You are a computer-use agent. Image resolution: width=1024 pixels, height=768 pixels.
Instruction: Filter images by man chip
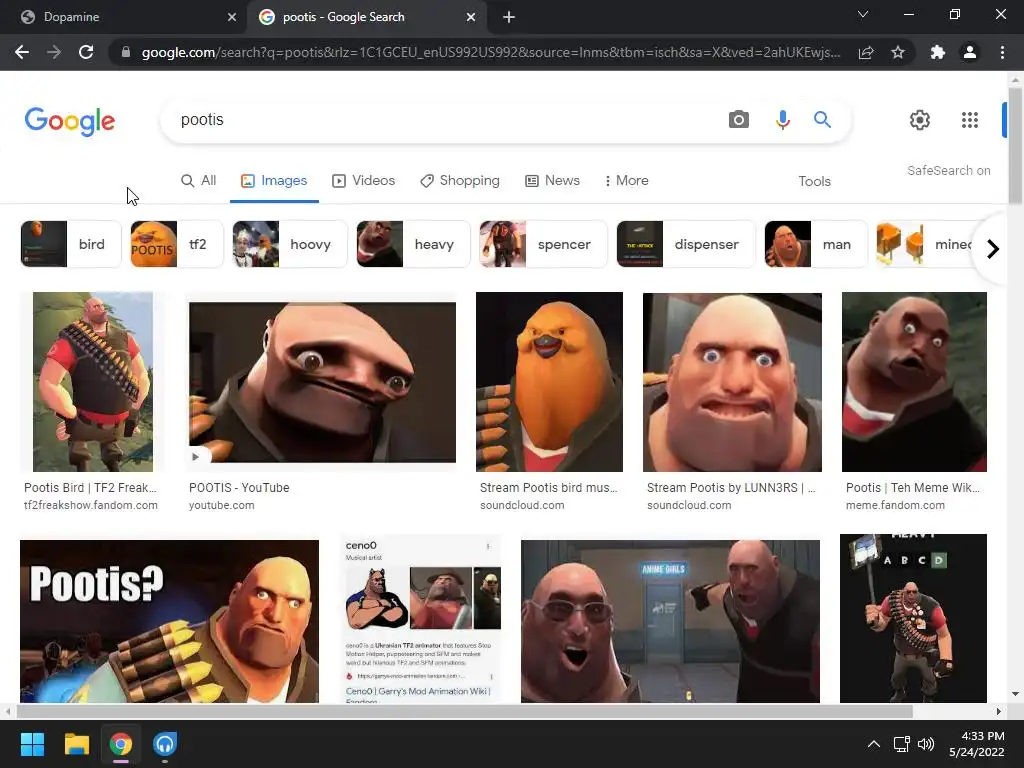click(816, 244)
